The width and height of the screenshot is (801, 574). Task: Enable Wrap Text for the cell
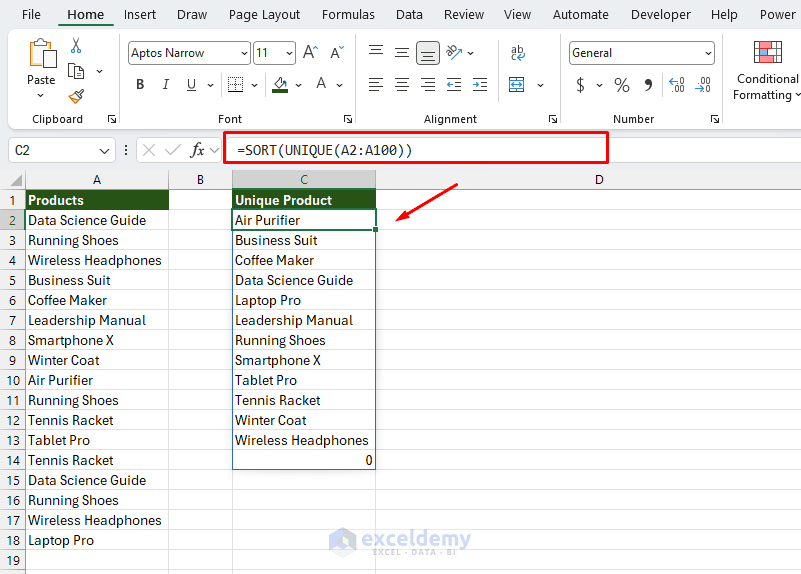(517, 53)
